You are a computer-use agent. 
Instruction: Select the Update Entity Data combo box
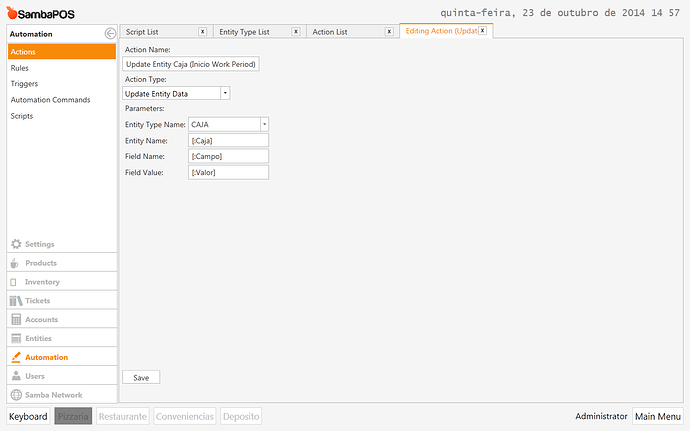pyautogui.click(x=176, y=93)
